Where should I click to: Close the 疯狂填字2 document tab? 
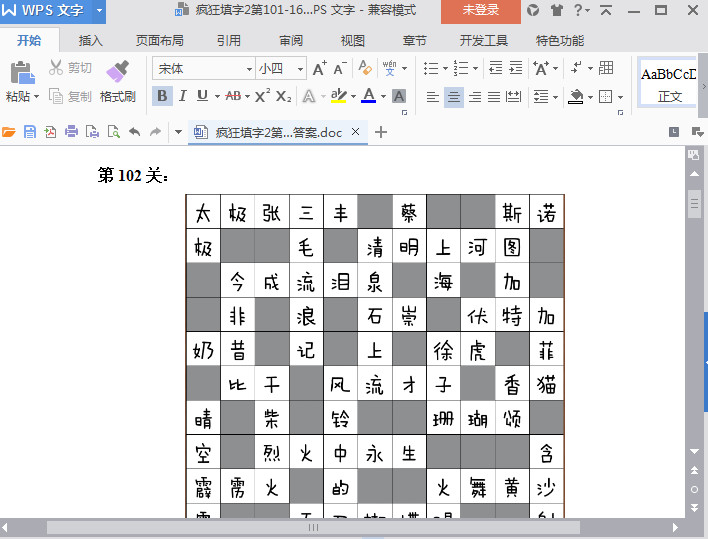tap(355, 131)
